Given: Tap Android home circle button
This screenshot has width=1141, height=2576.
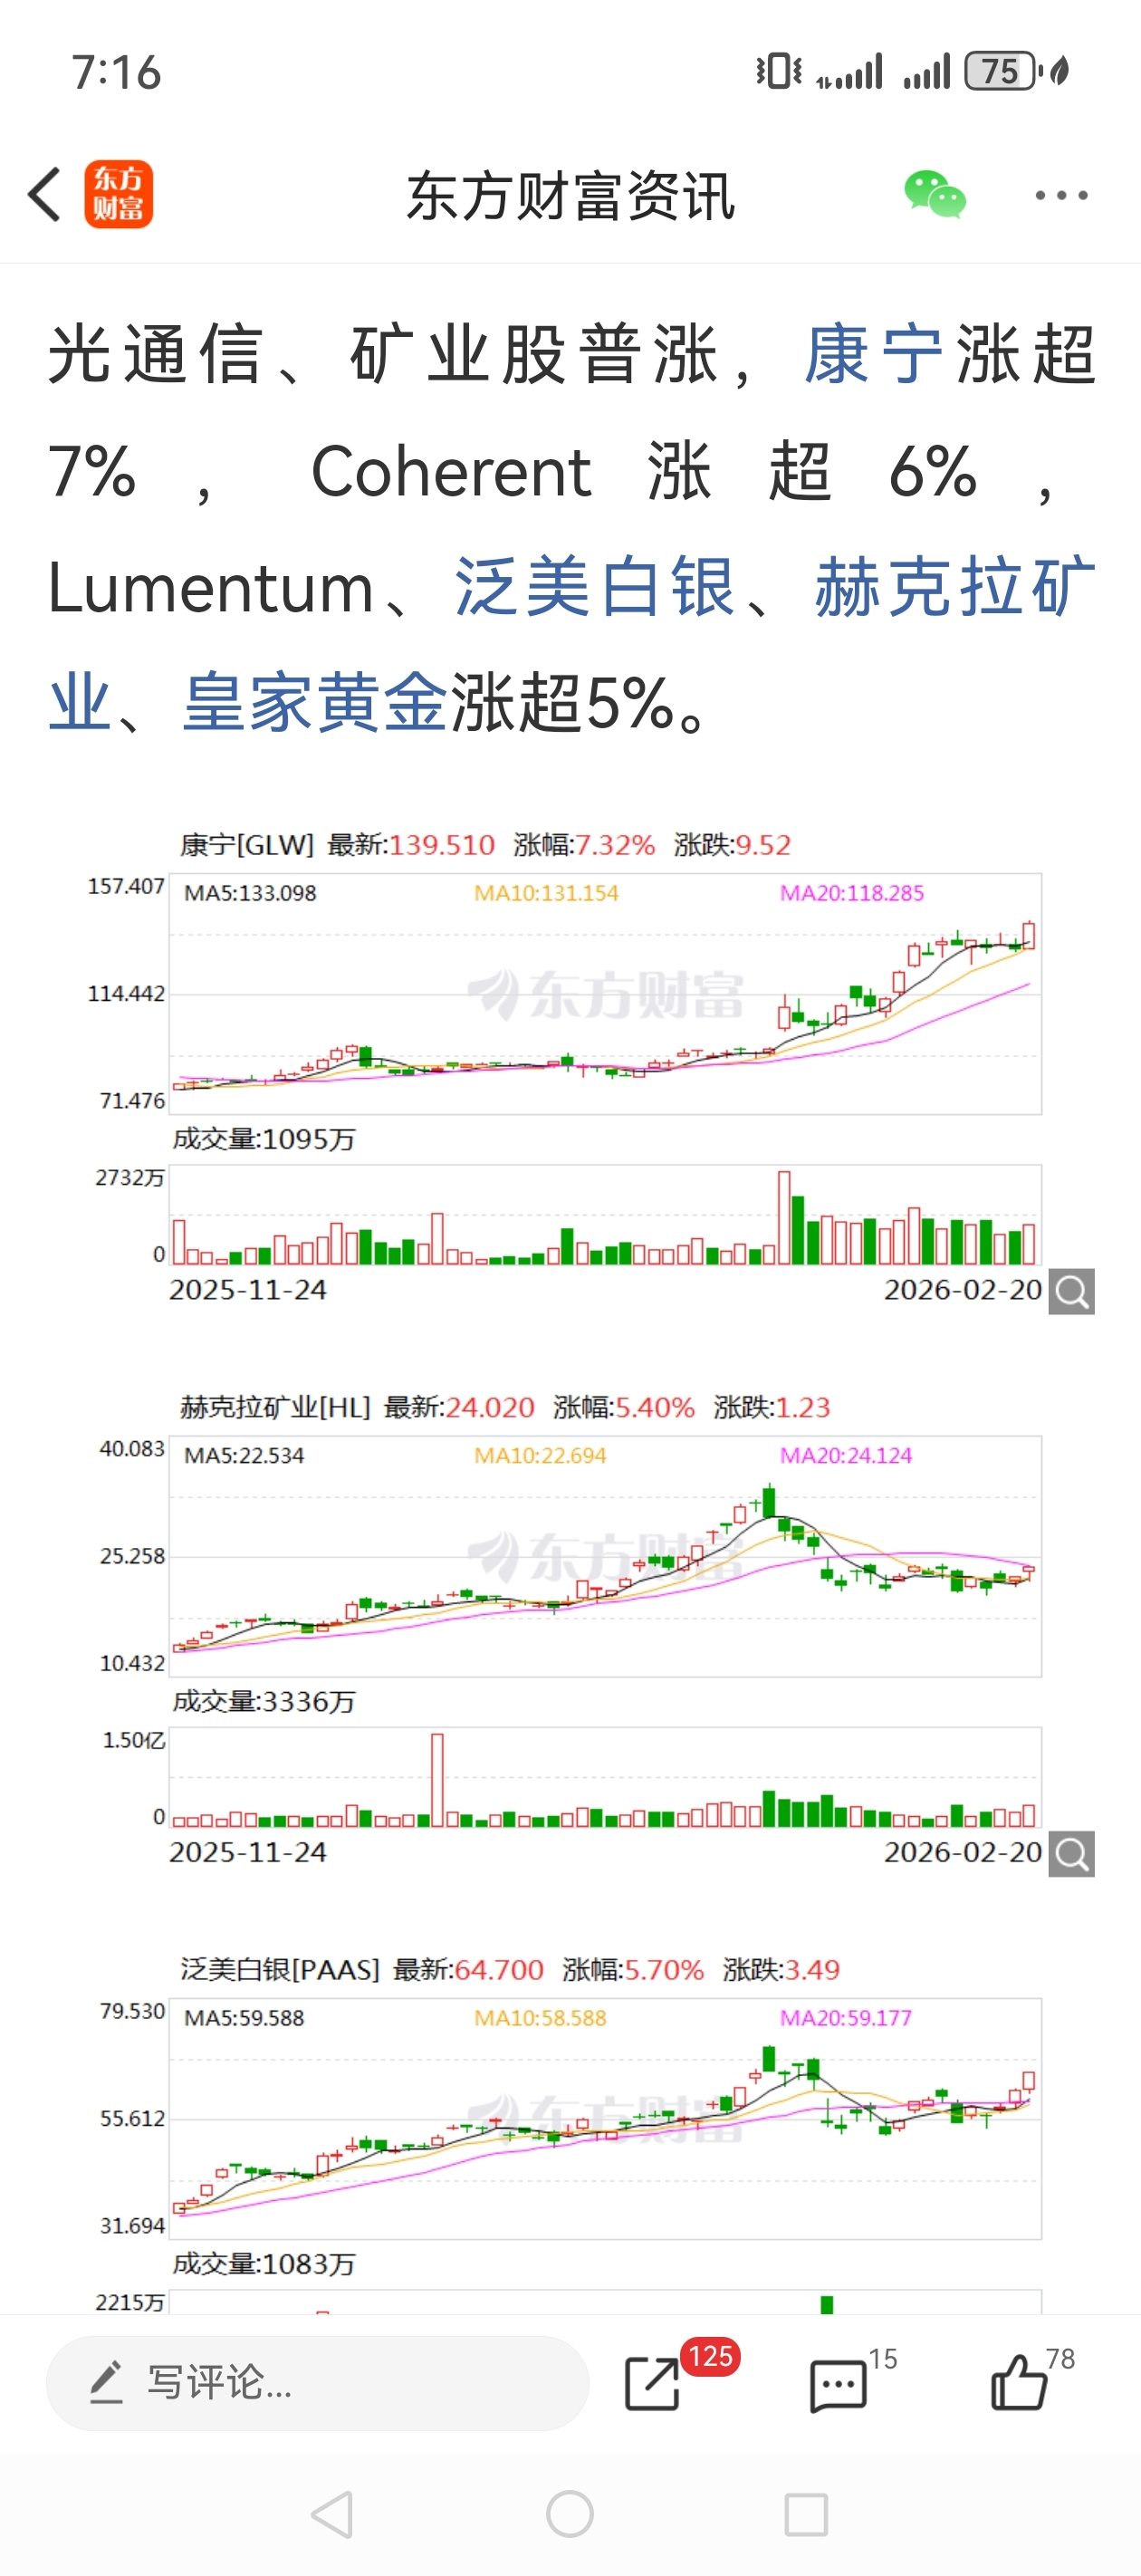Looking at the screenshot, I should click(x=570, y=2514).
